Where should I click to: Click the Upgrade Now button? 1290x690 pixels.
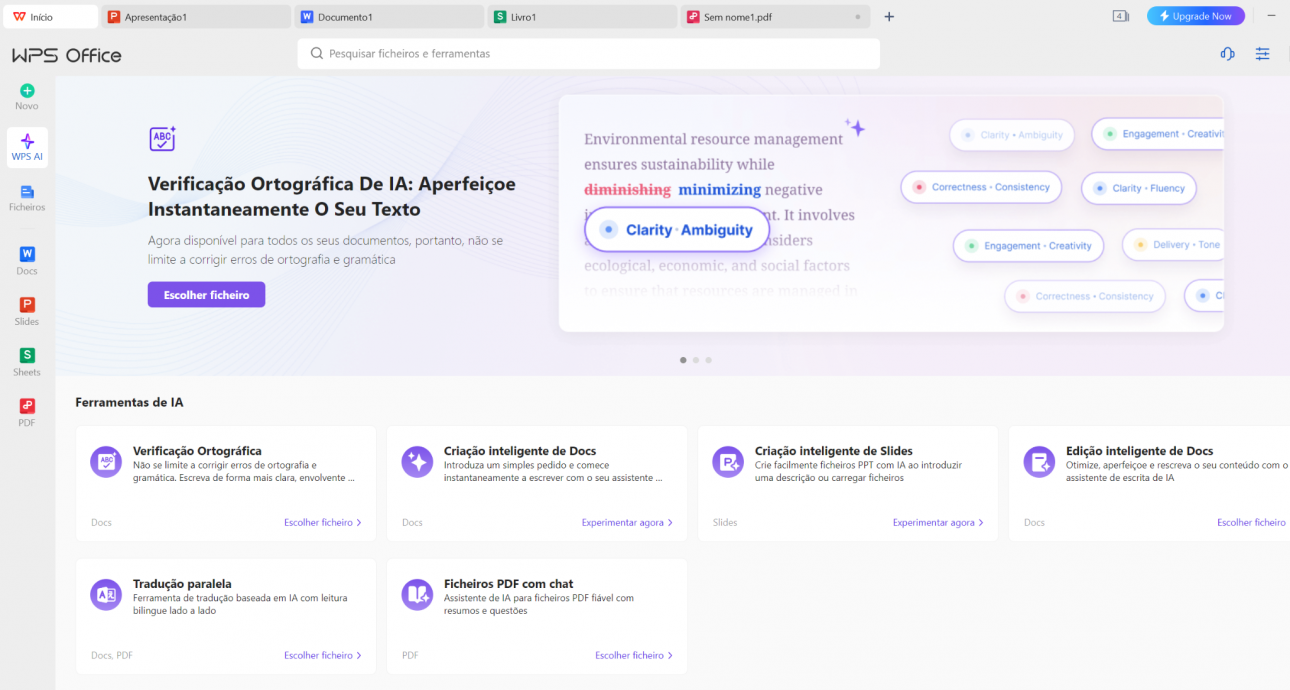click(x=1196, y=16)
